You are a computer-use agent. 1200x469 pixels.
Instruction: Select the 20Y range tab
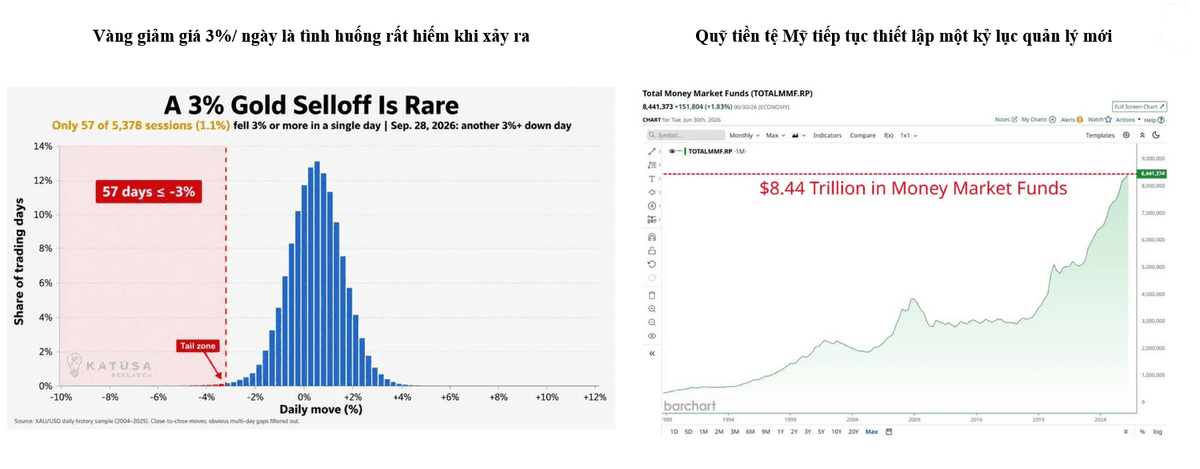point(853,432)
